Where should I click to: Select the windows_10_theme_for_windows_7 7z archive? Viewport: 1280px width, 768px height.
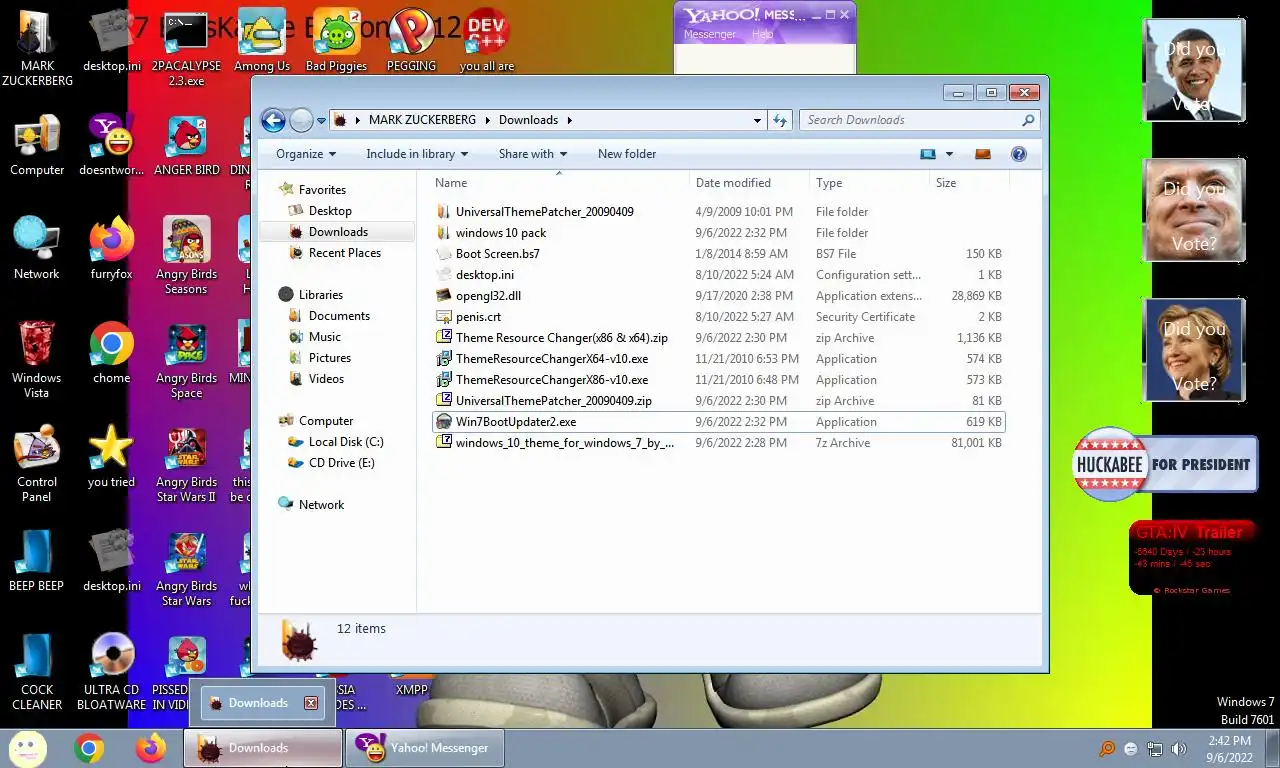[565, 443]
